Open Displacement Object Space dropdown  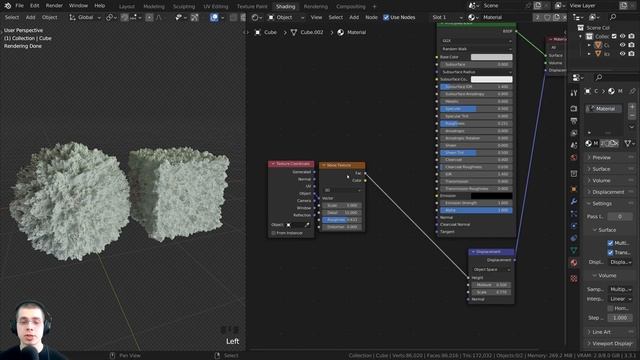[x=491, y=270]
